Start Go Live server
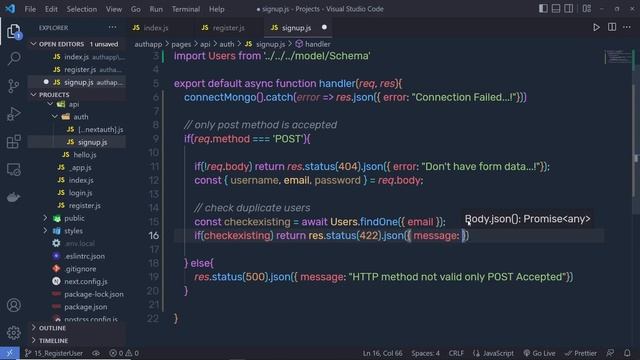 [x=539, y=353]
